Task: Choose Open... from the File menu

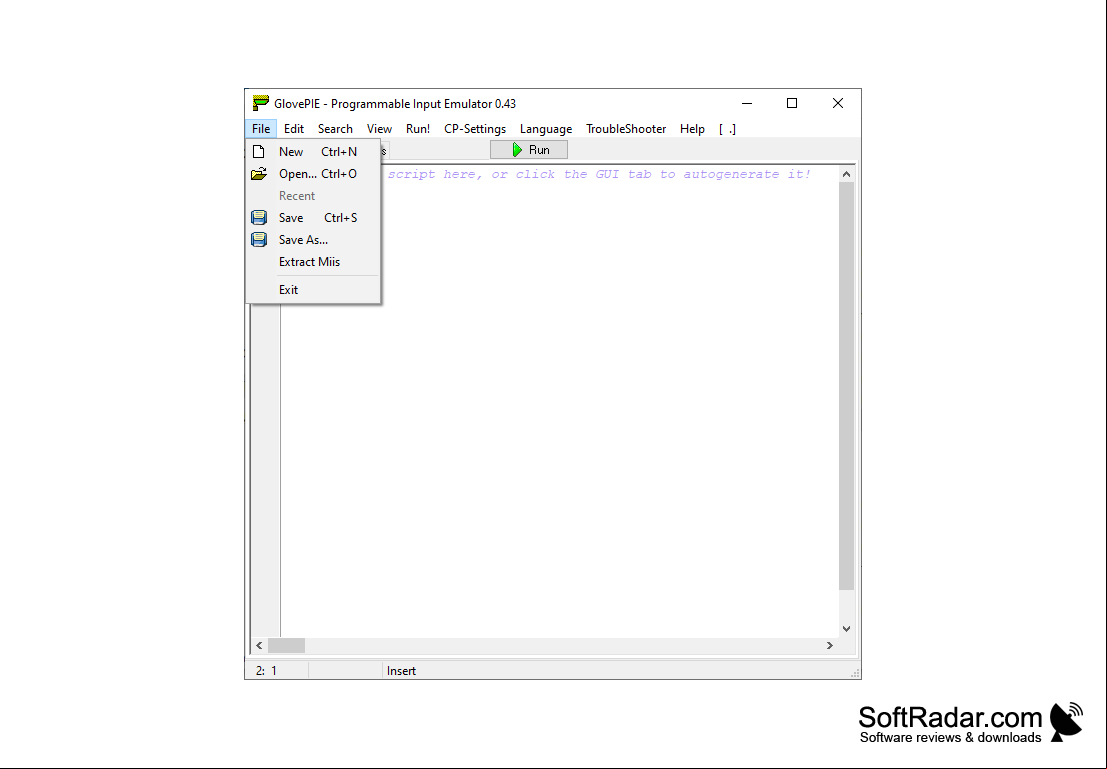Action: [x=313, y=174]
